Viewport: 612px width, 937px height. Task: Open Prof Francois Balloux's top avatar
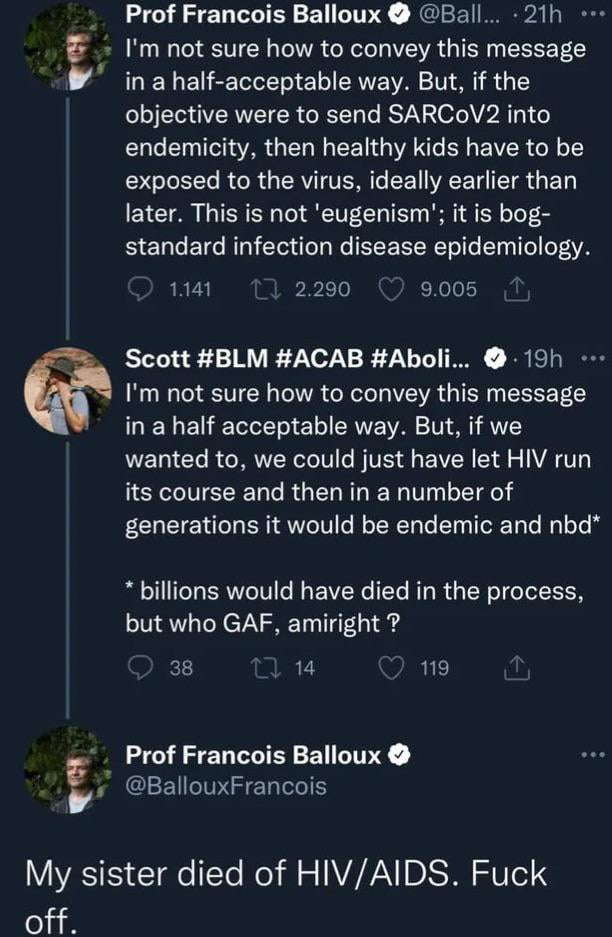pyautogui.click(x=67, y=47)
